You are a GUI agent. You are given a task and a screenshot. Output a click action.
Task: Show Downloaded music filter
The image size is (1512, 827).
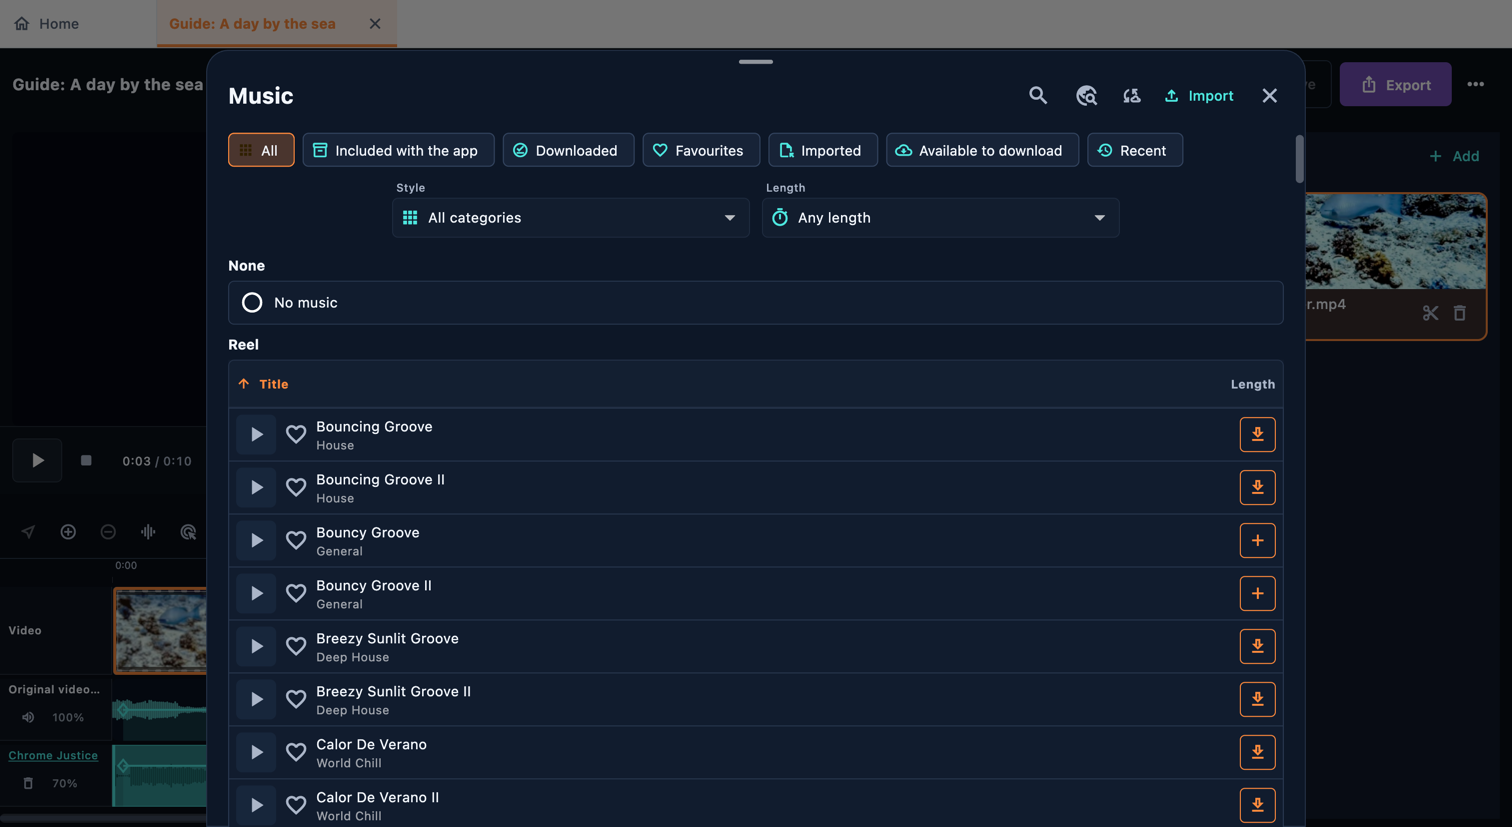tap(568, 150)
